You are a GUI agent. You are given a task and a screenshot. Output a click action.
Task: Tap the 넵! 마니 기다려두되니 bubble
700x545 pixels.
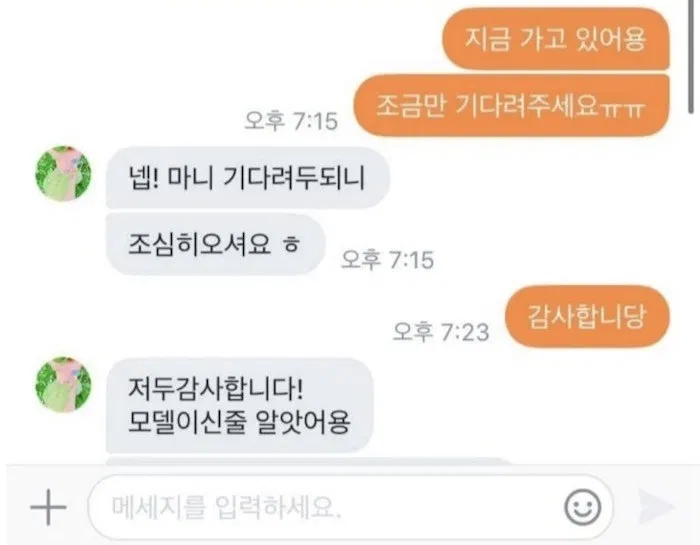247,177
